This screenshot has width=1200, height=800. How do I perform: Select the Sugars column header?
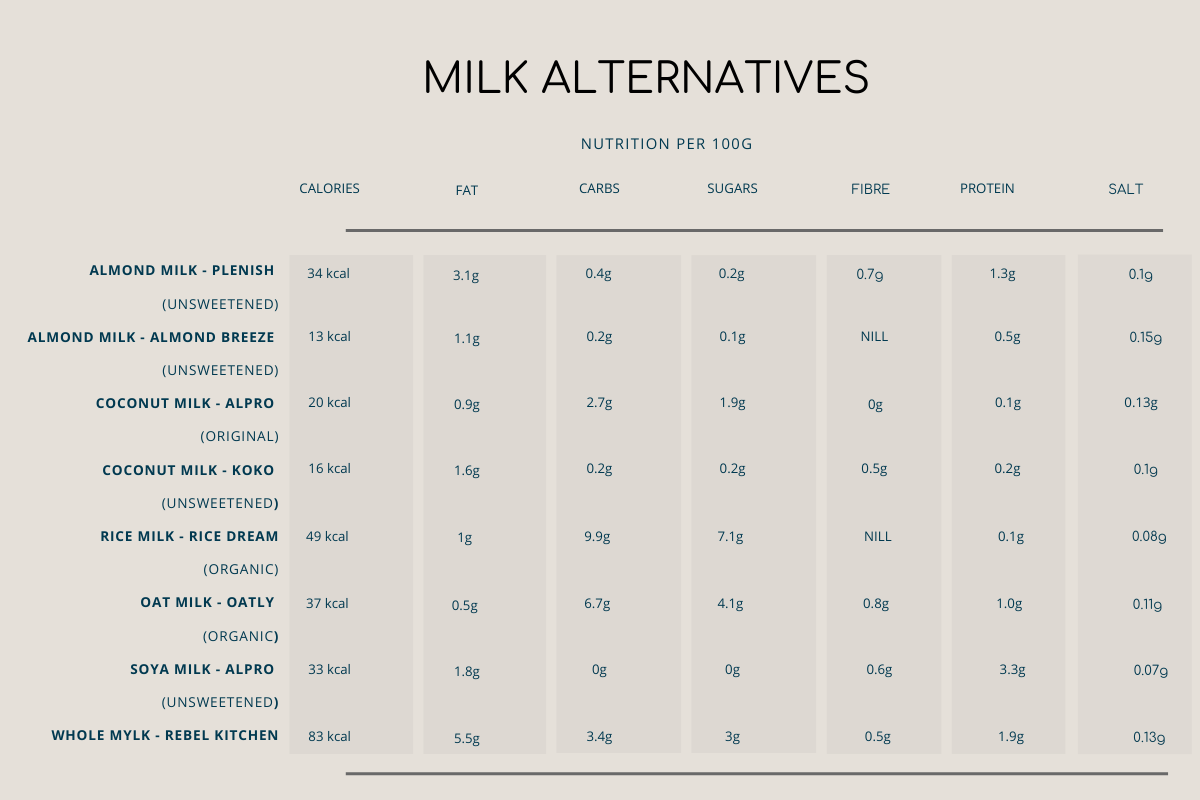coord(732,188)
